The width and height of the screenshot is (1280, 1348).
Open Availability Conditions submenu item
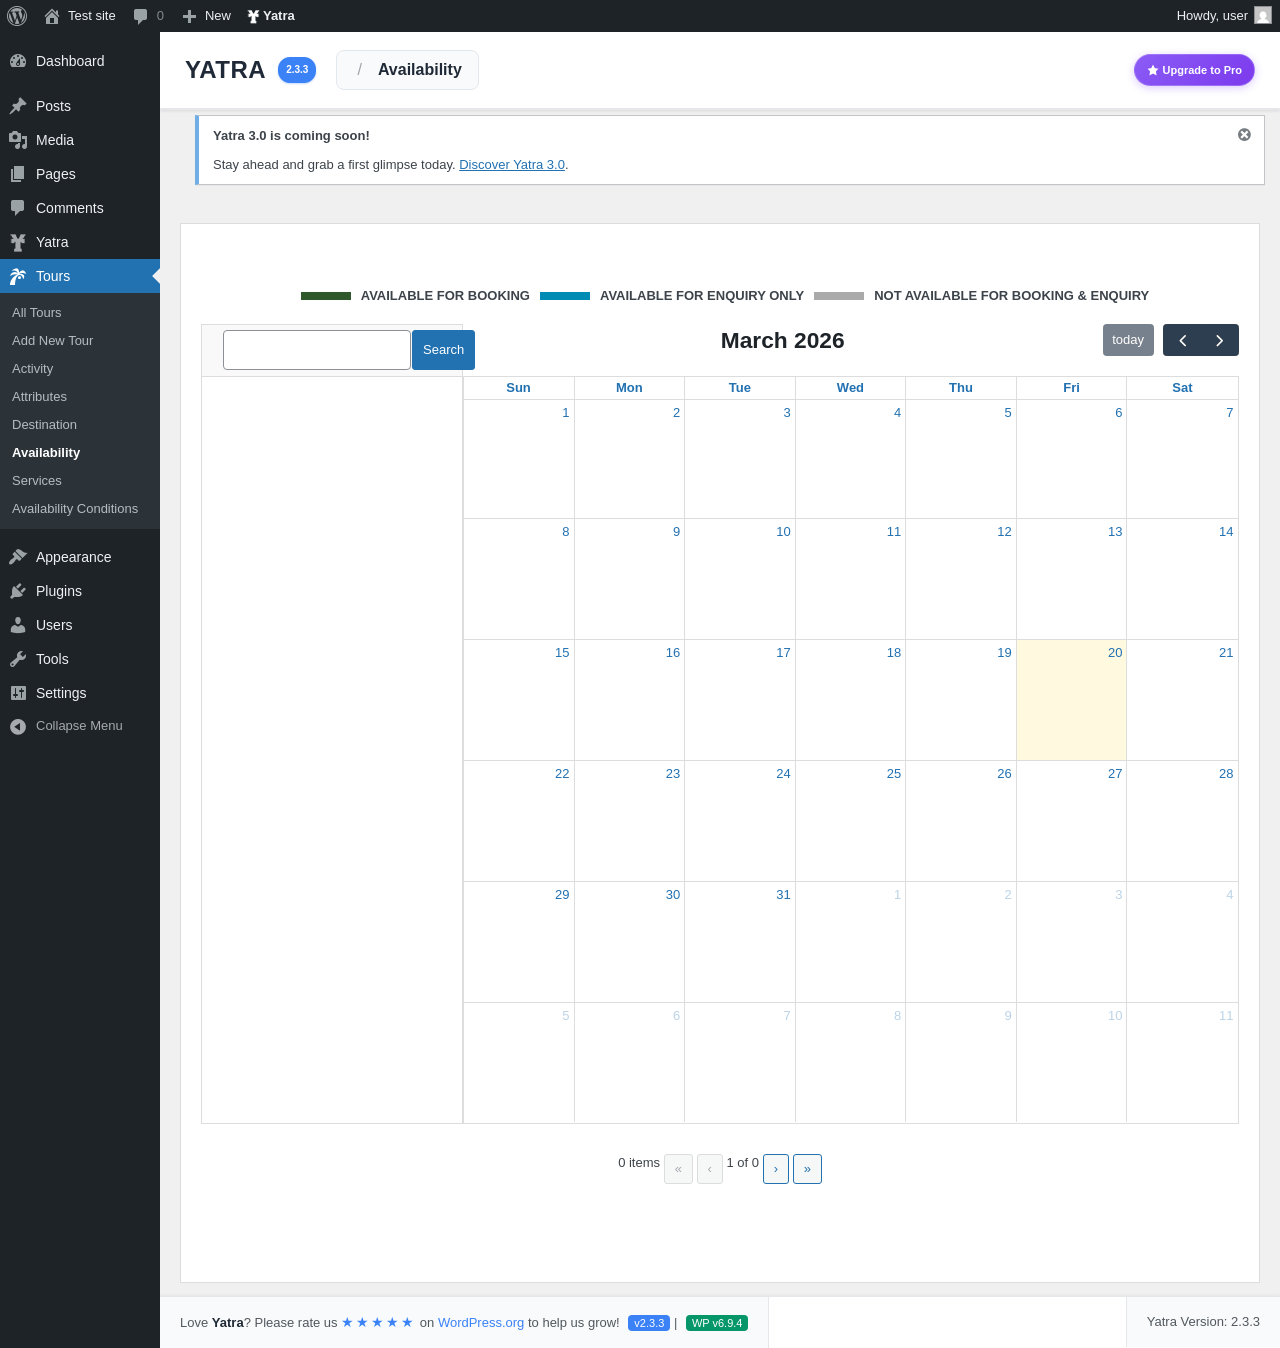click(x=75, y=509)
